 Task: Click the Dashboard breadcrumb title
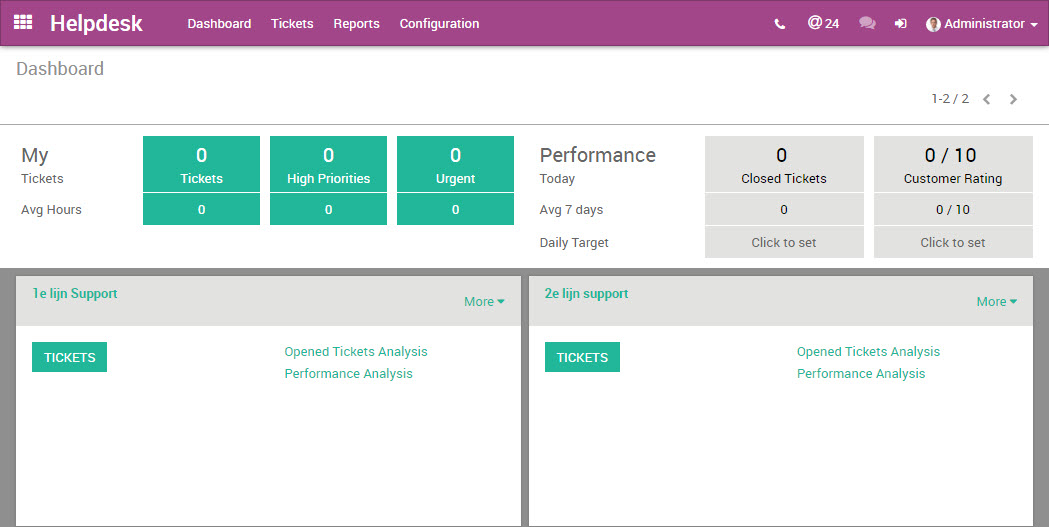click(60, 69)
